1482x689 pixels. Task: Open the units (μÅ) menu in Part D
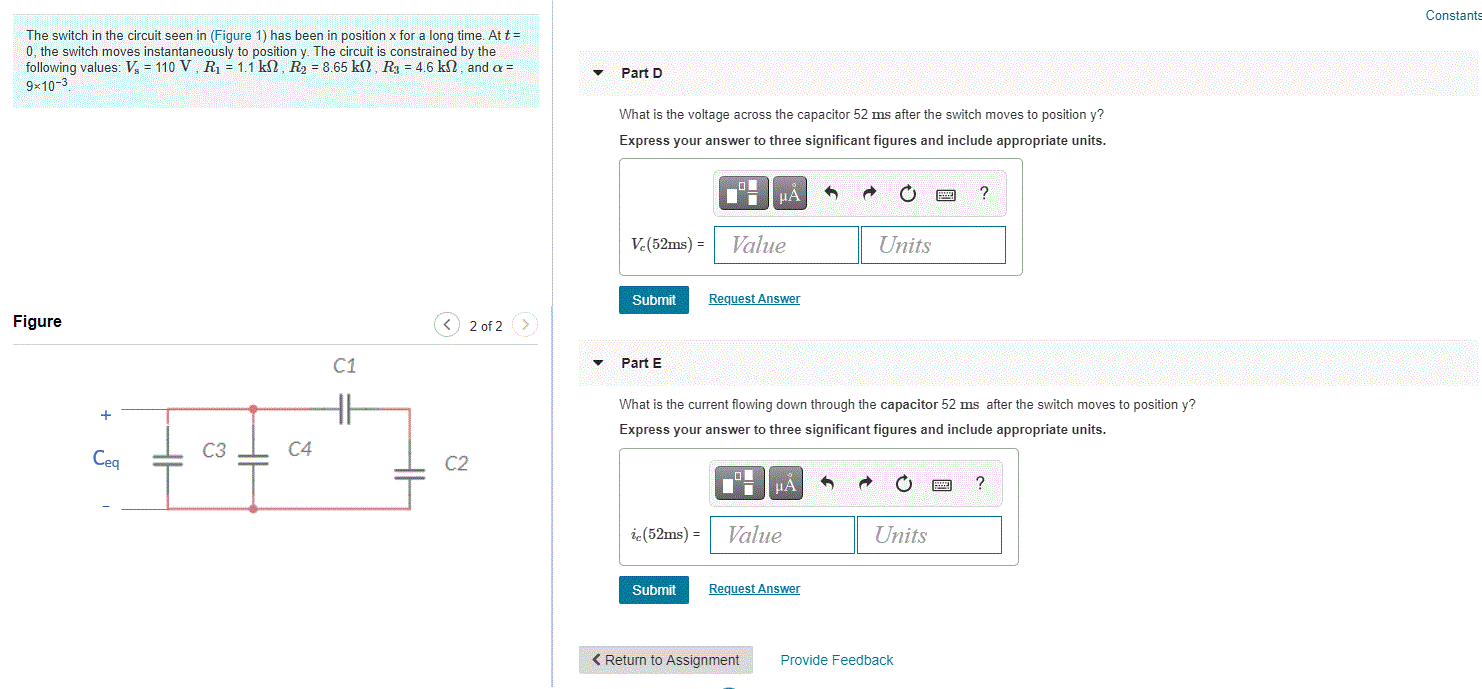[788, 193]
